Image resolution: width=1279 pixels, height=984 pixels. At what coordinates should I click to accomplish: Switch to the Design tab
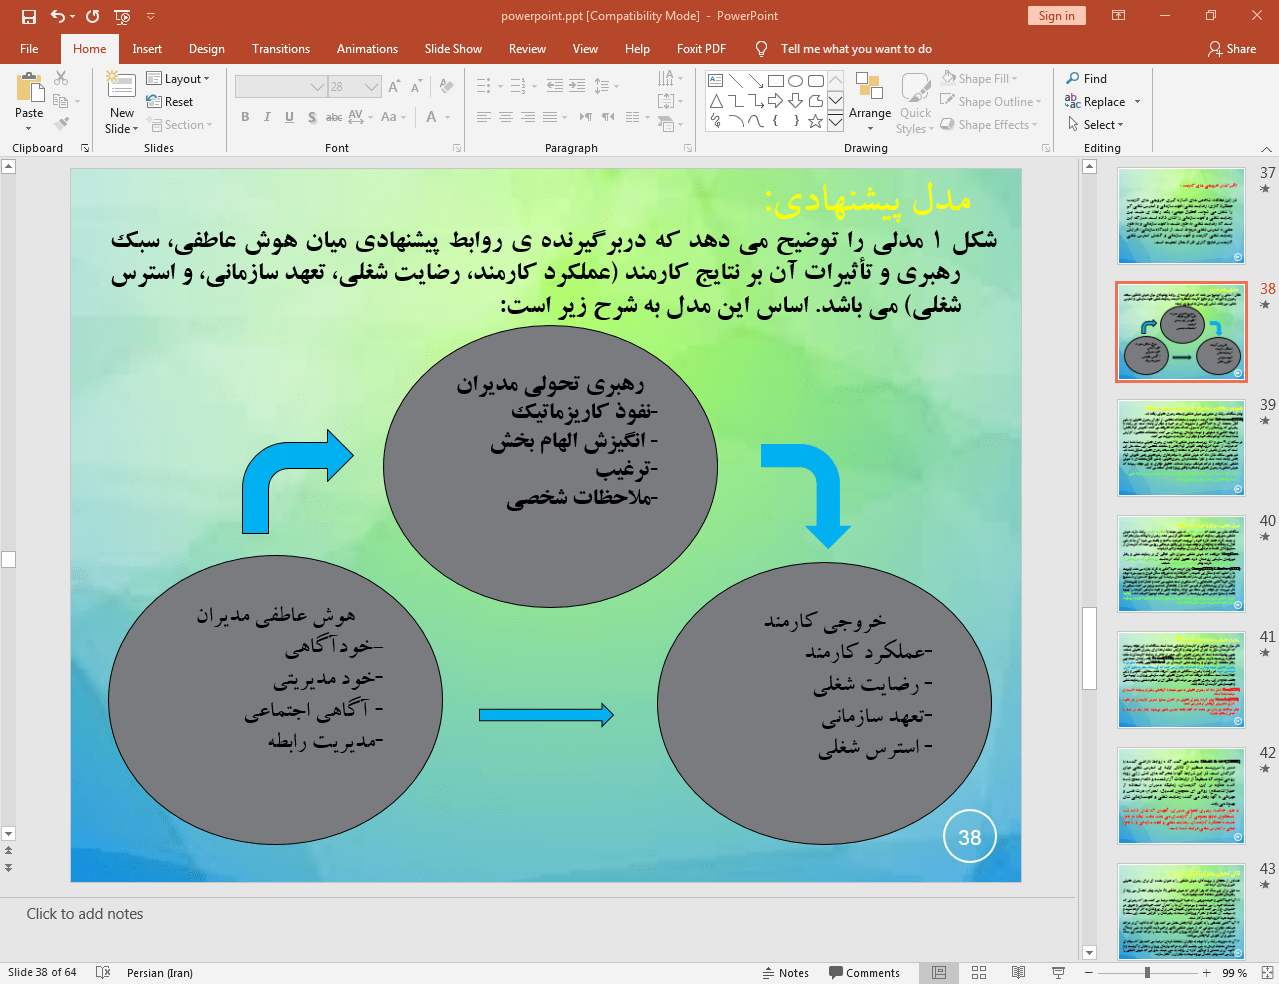pos(207,48)
